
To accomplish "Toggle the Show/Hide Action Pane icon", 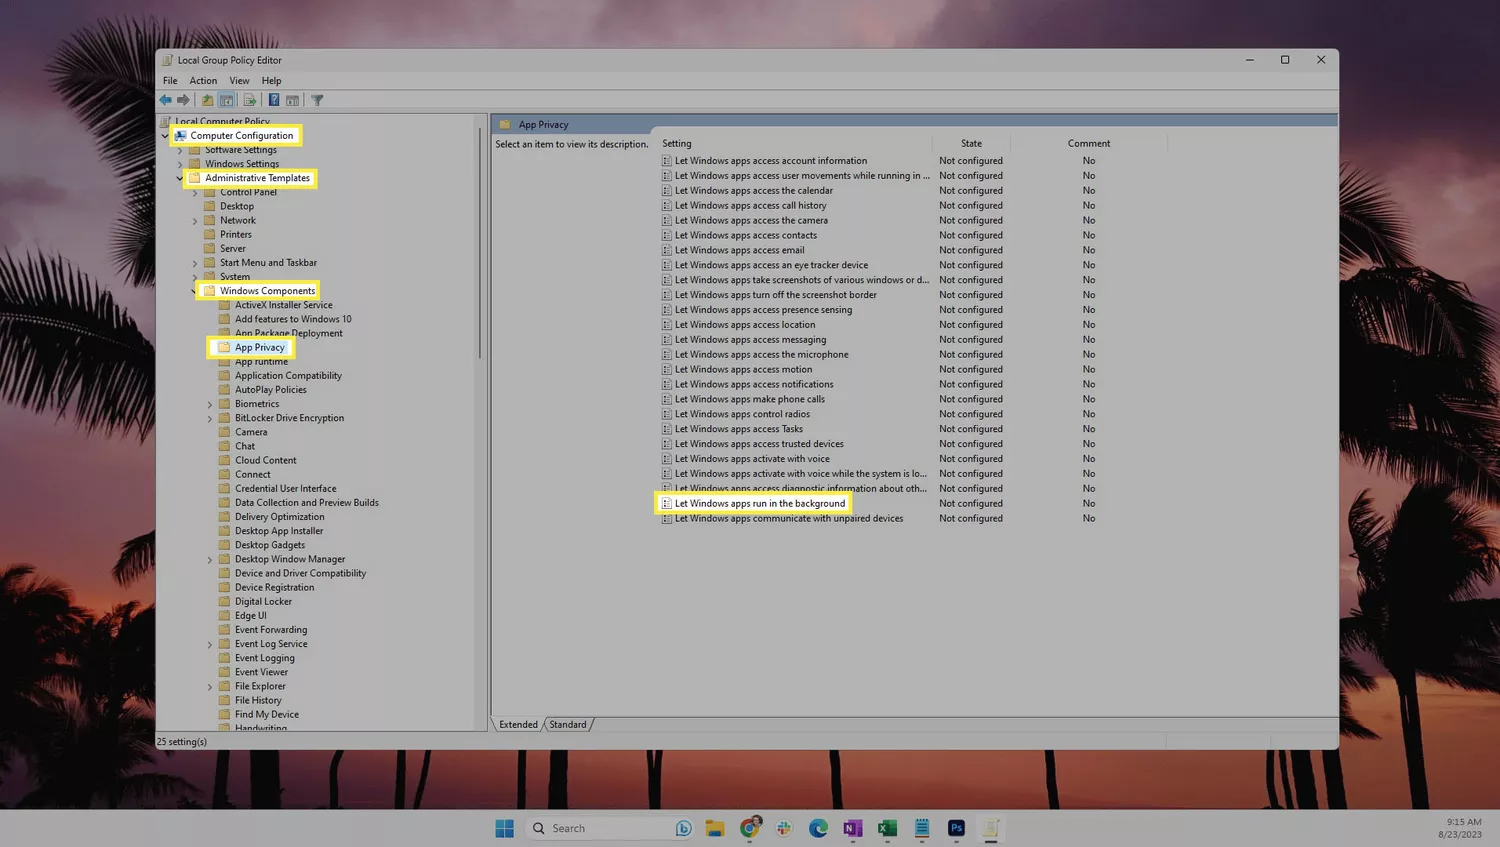I will (x=292, y=100).
